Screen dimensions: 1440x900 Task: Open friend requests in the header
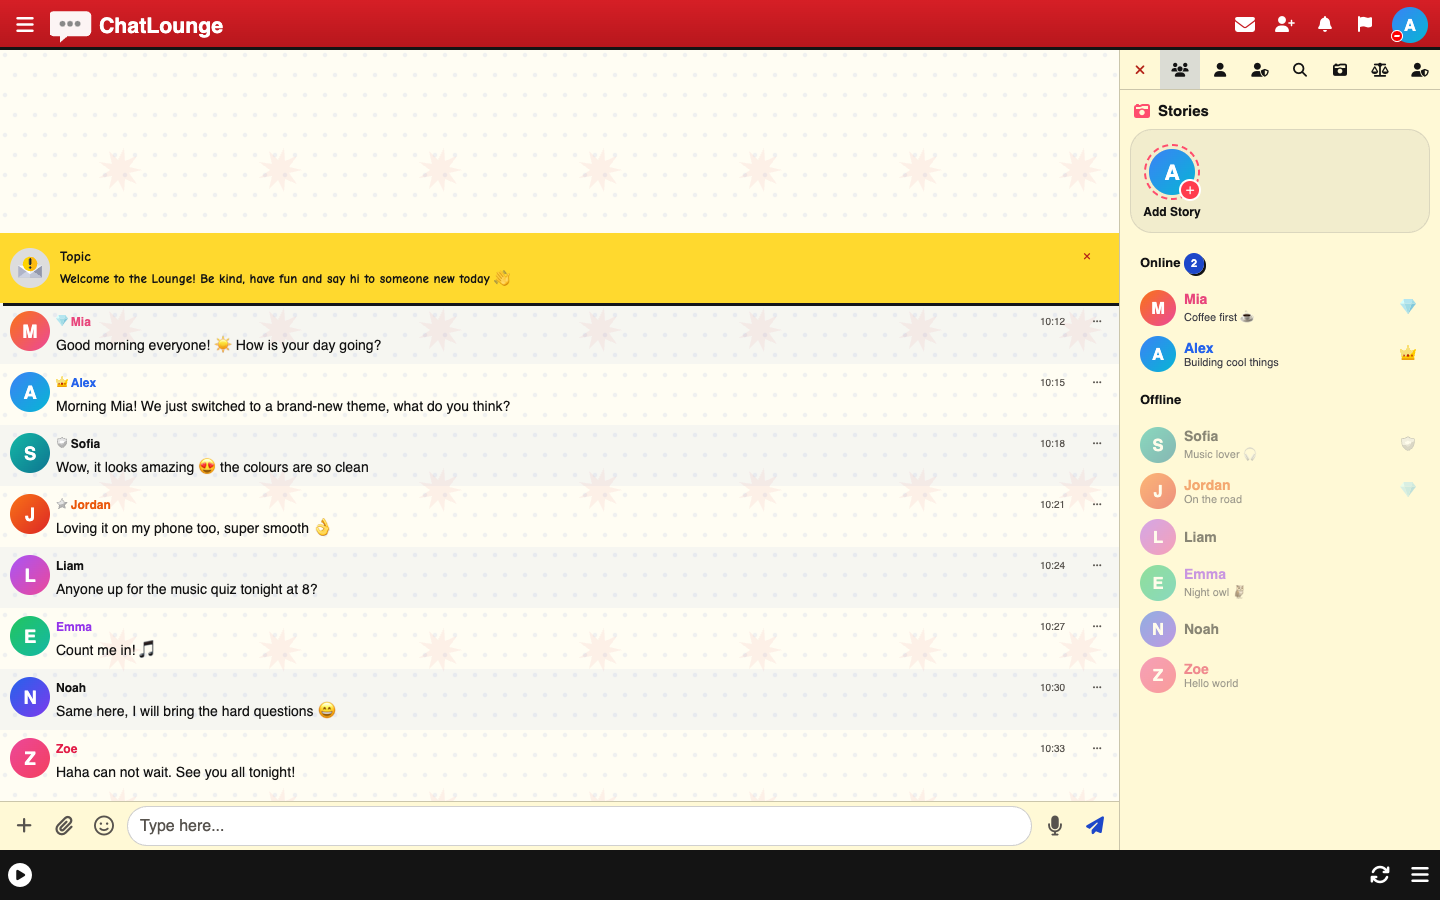(1285, 25)
